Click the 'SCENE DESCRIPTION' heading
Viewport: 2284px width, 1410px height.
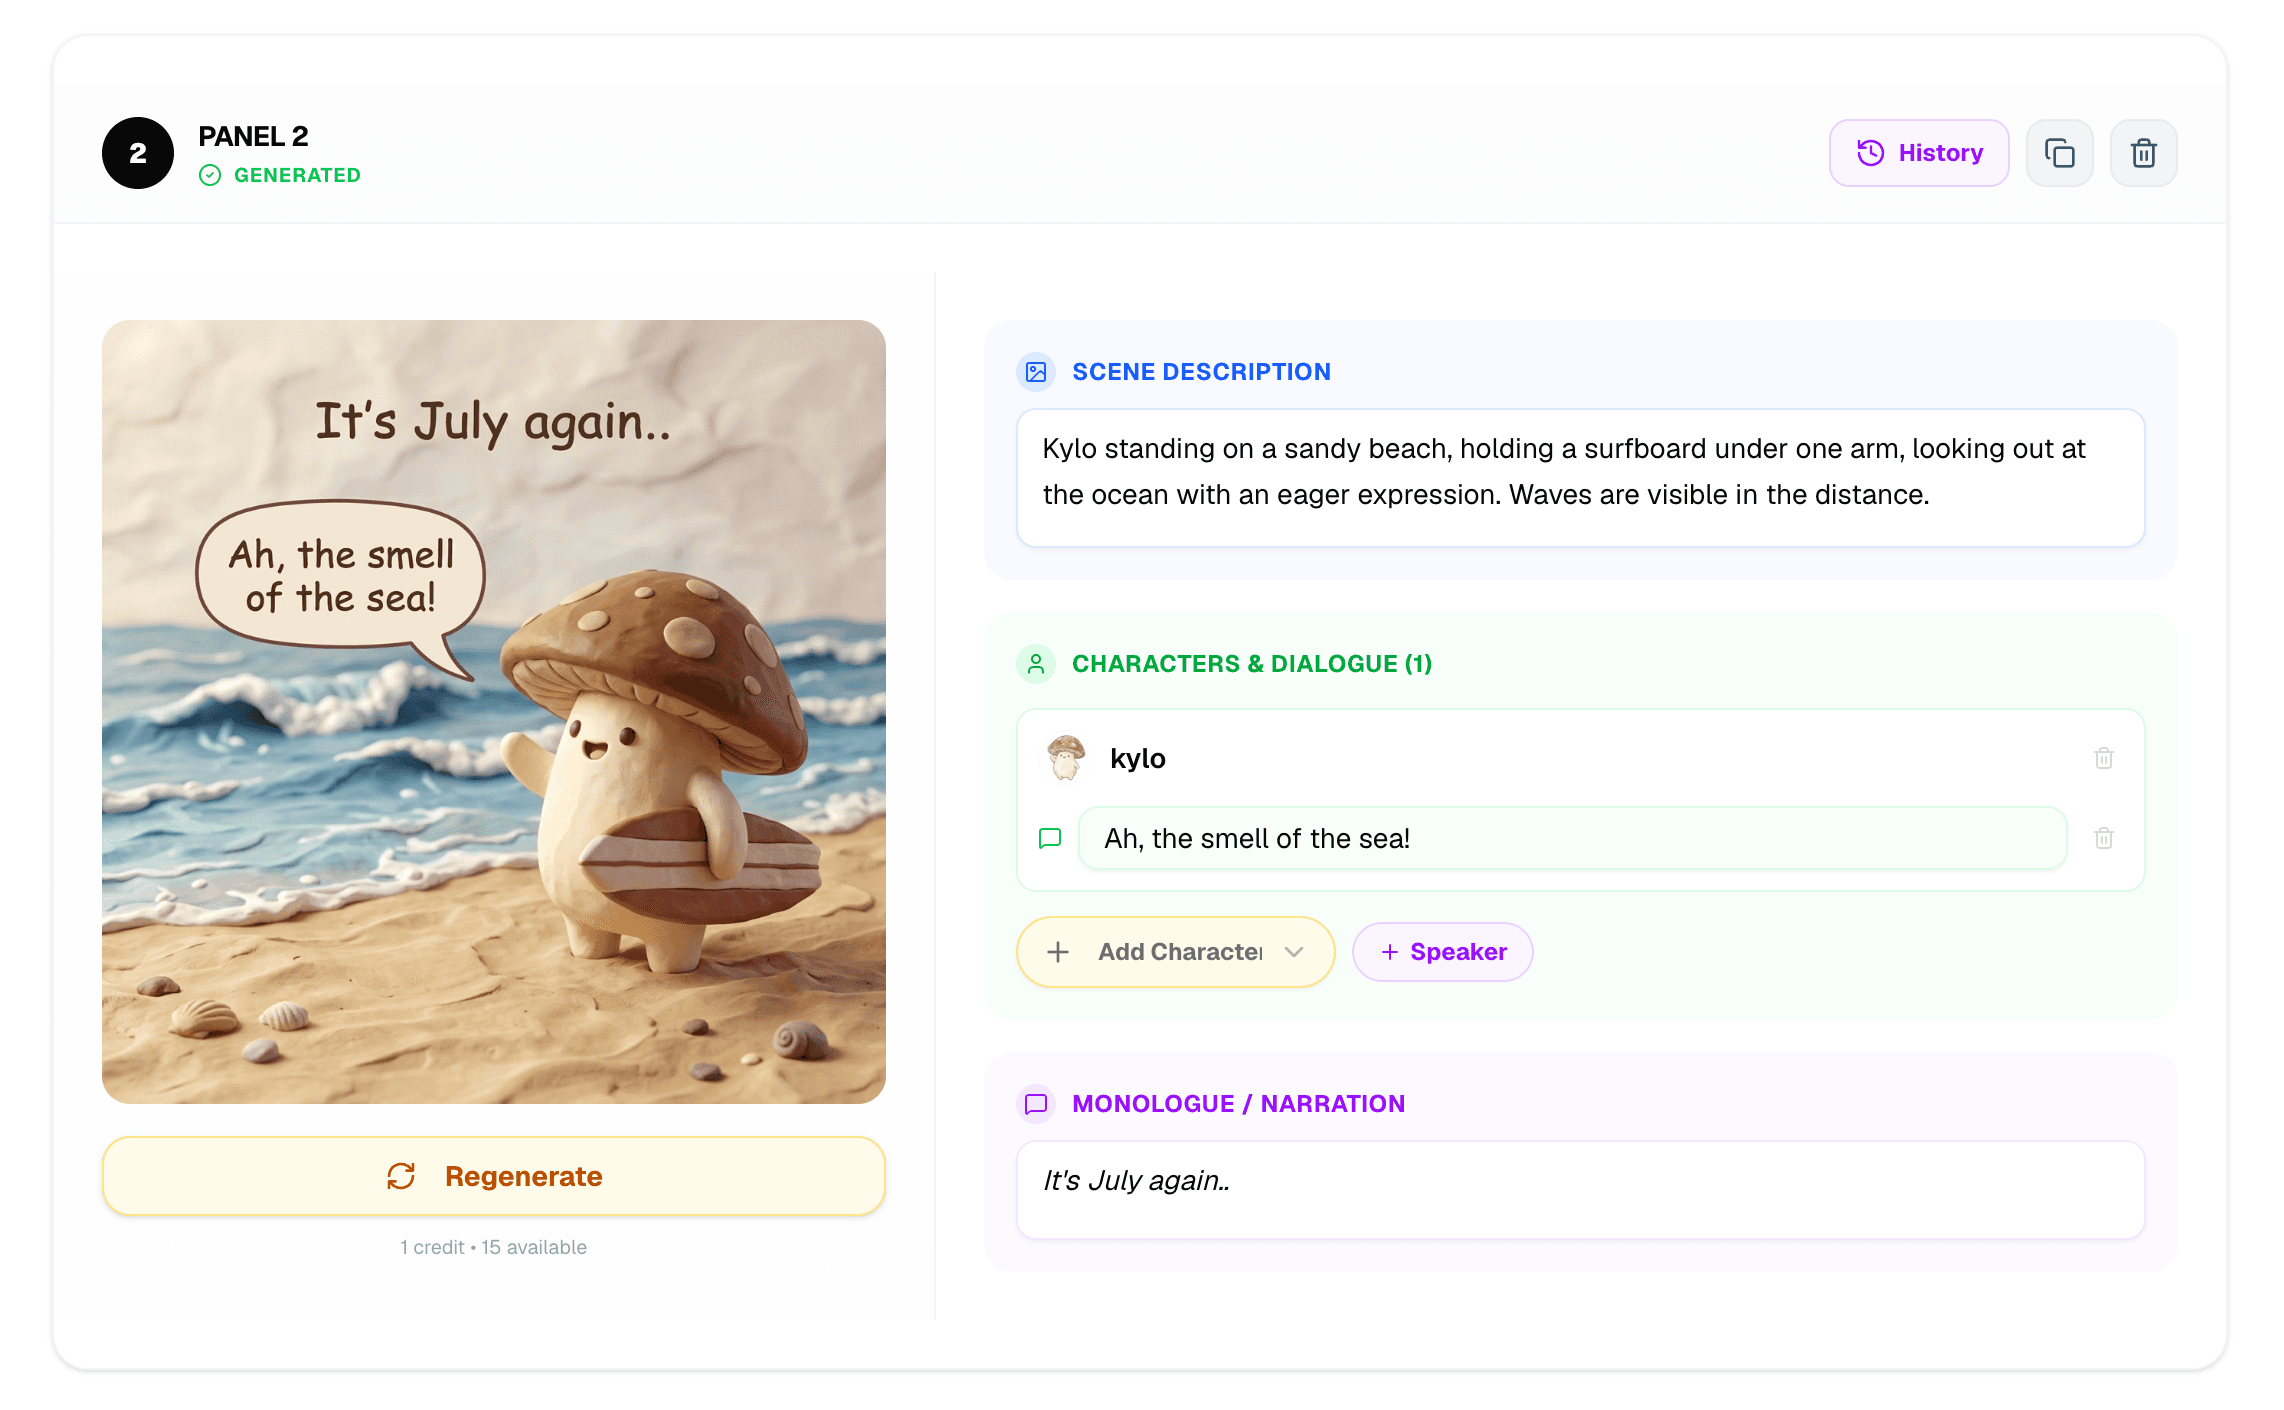[1201, 372]
